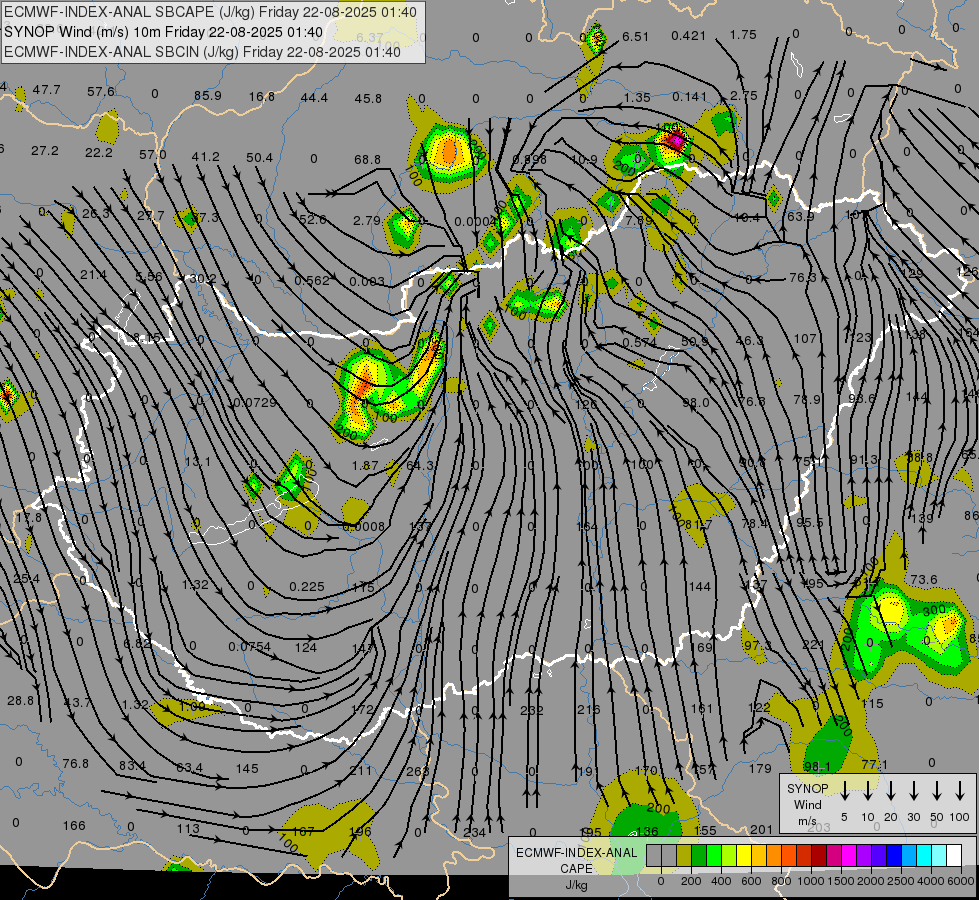Screen dimensions: 979x900
Task: Pick the dark green swatch above 200
Action: 699,856
